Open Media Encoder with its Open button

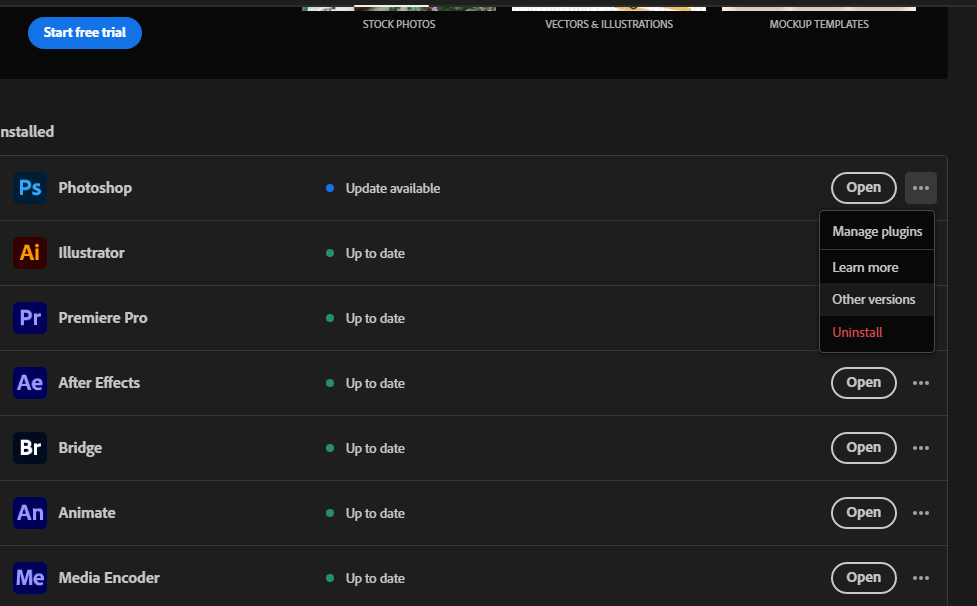(x=864, y=578)
